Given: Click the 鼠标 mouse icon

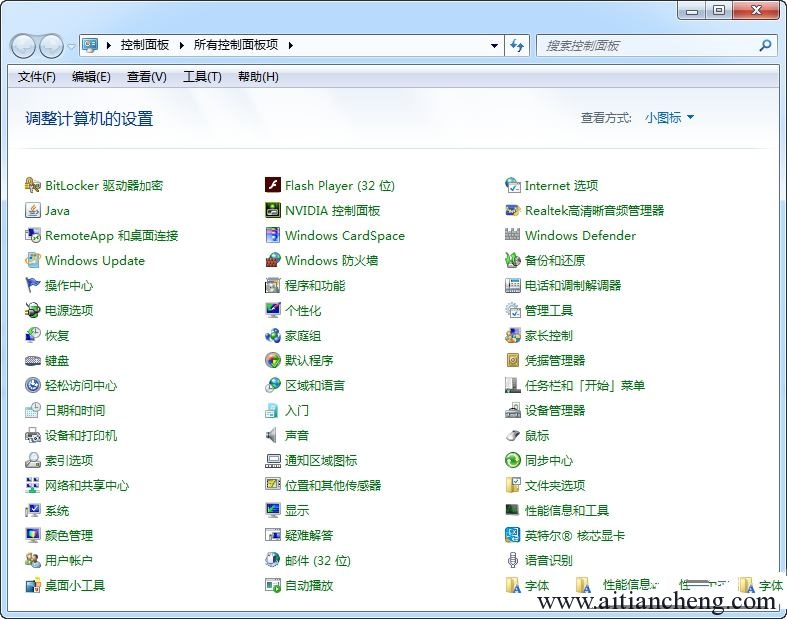Looking at the screenshot, I should click(512, 435).
